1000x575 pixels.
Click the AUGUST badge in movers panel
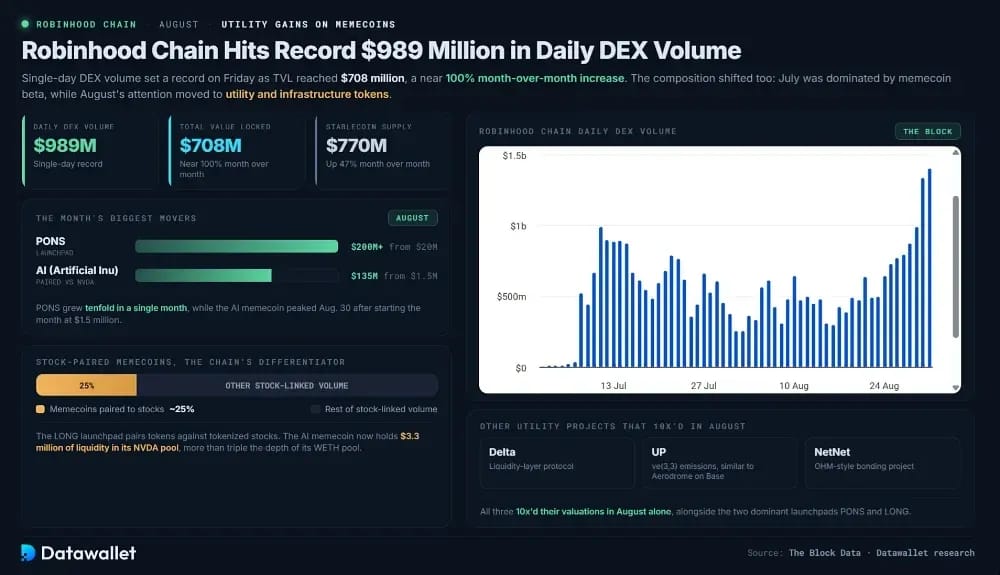click(413, 218)
